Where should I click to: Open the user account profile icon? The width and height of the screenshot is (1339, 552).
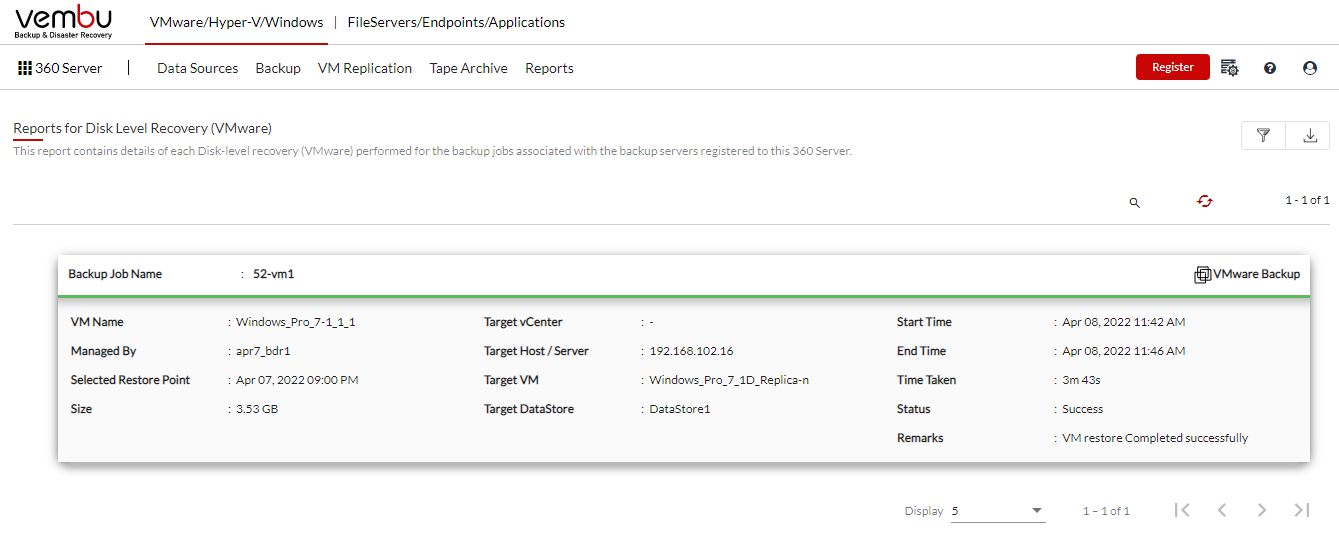[1310, 68]
